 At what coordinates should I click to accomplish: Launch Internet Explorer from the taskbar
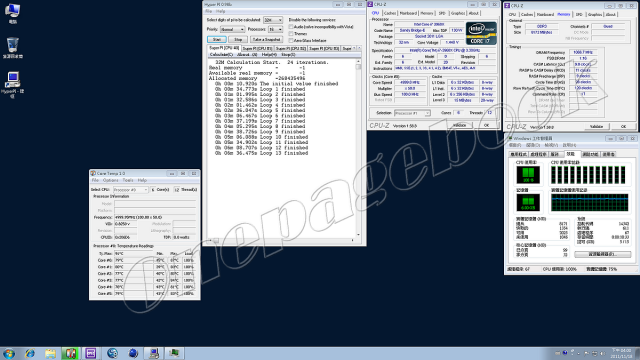click(x=30, y=353)
